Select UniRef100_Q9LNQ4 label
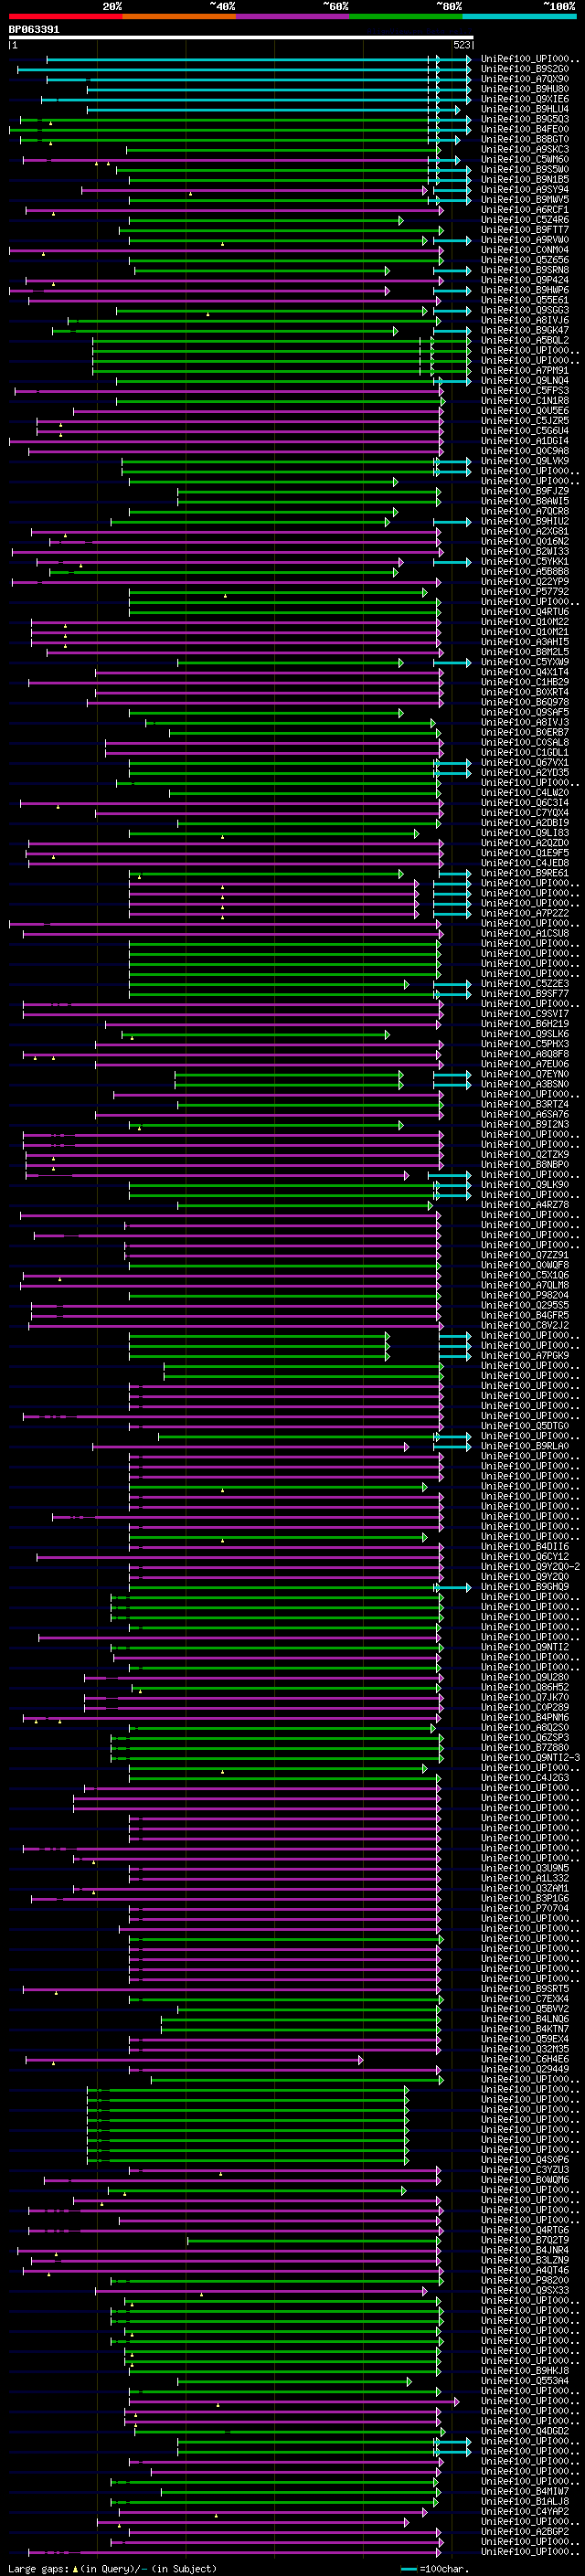The image size is (585, 2576). [x=525, y=381]
